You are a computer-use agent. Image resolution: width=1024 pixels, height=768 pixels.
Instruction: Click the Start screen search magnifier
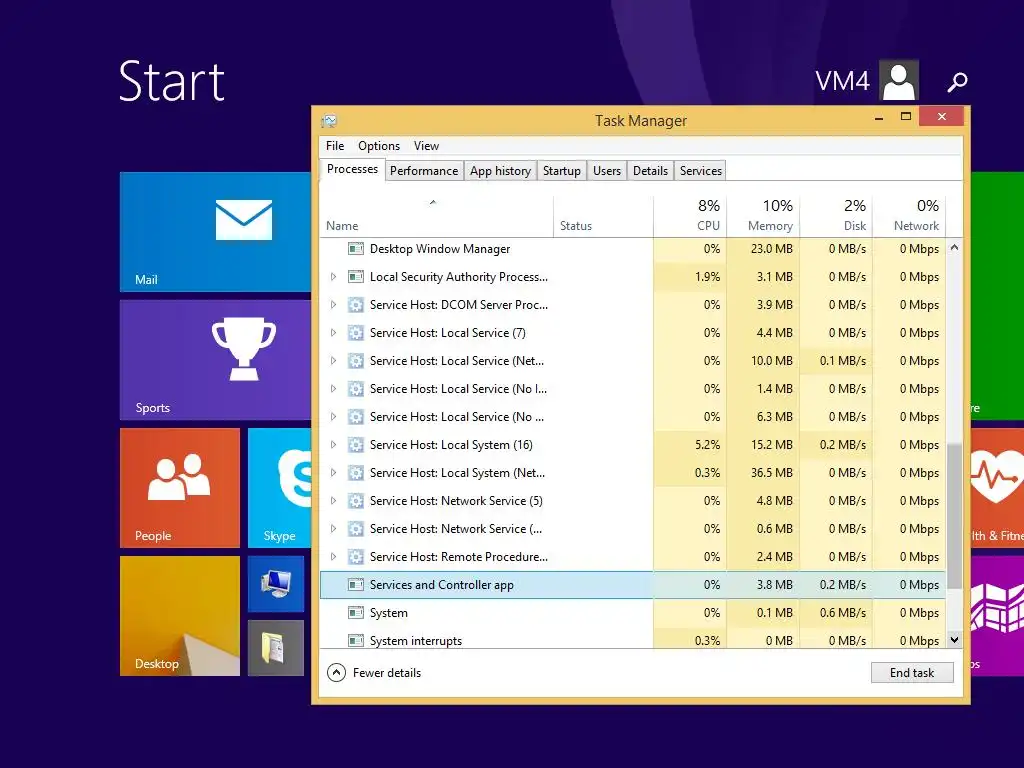click(957, 82)
